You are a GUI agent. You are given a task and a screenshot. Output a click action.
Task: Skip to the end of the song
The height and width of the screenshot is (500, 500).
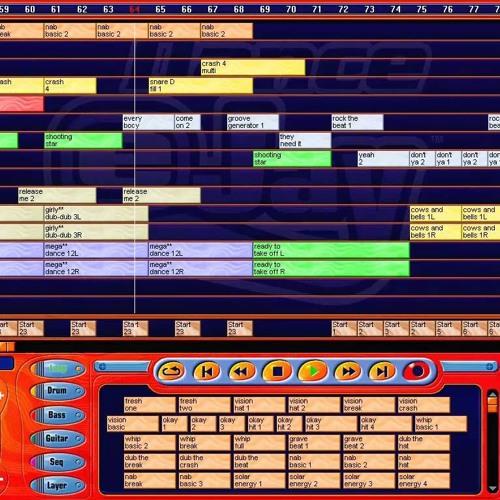coord(382,371)
